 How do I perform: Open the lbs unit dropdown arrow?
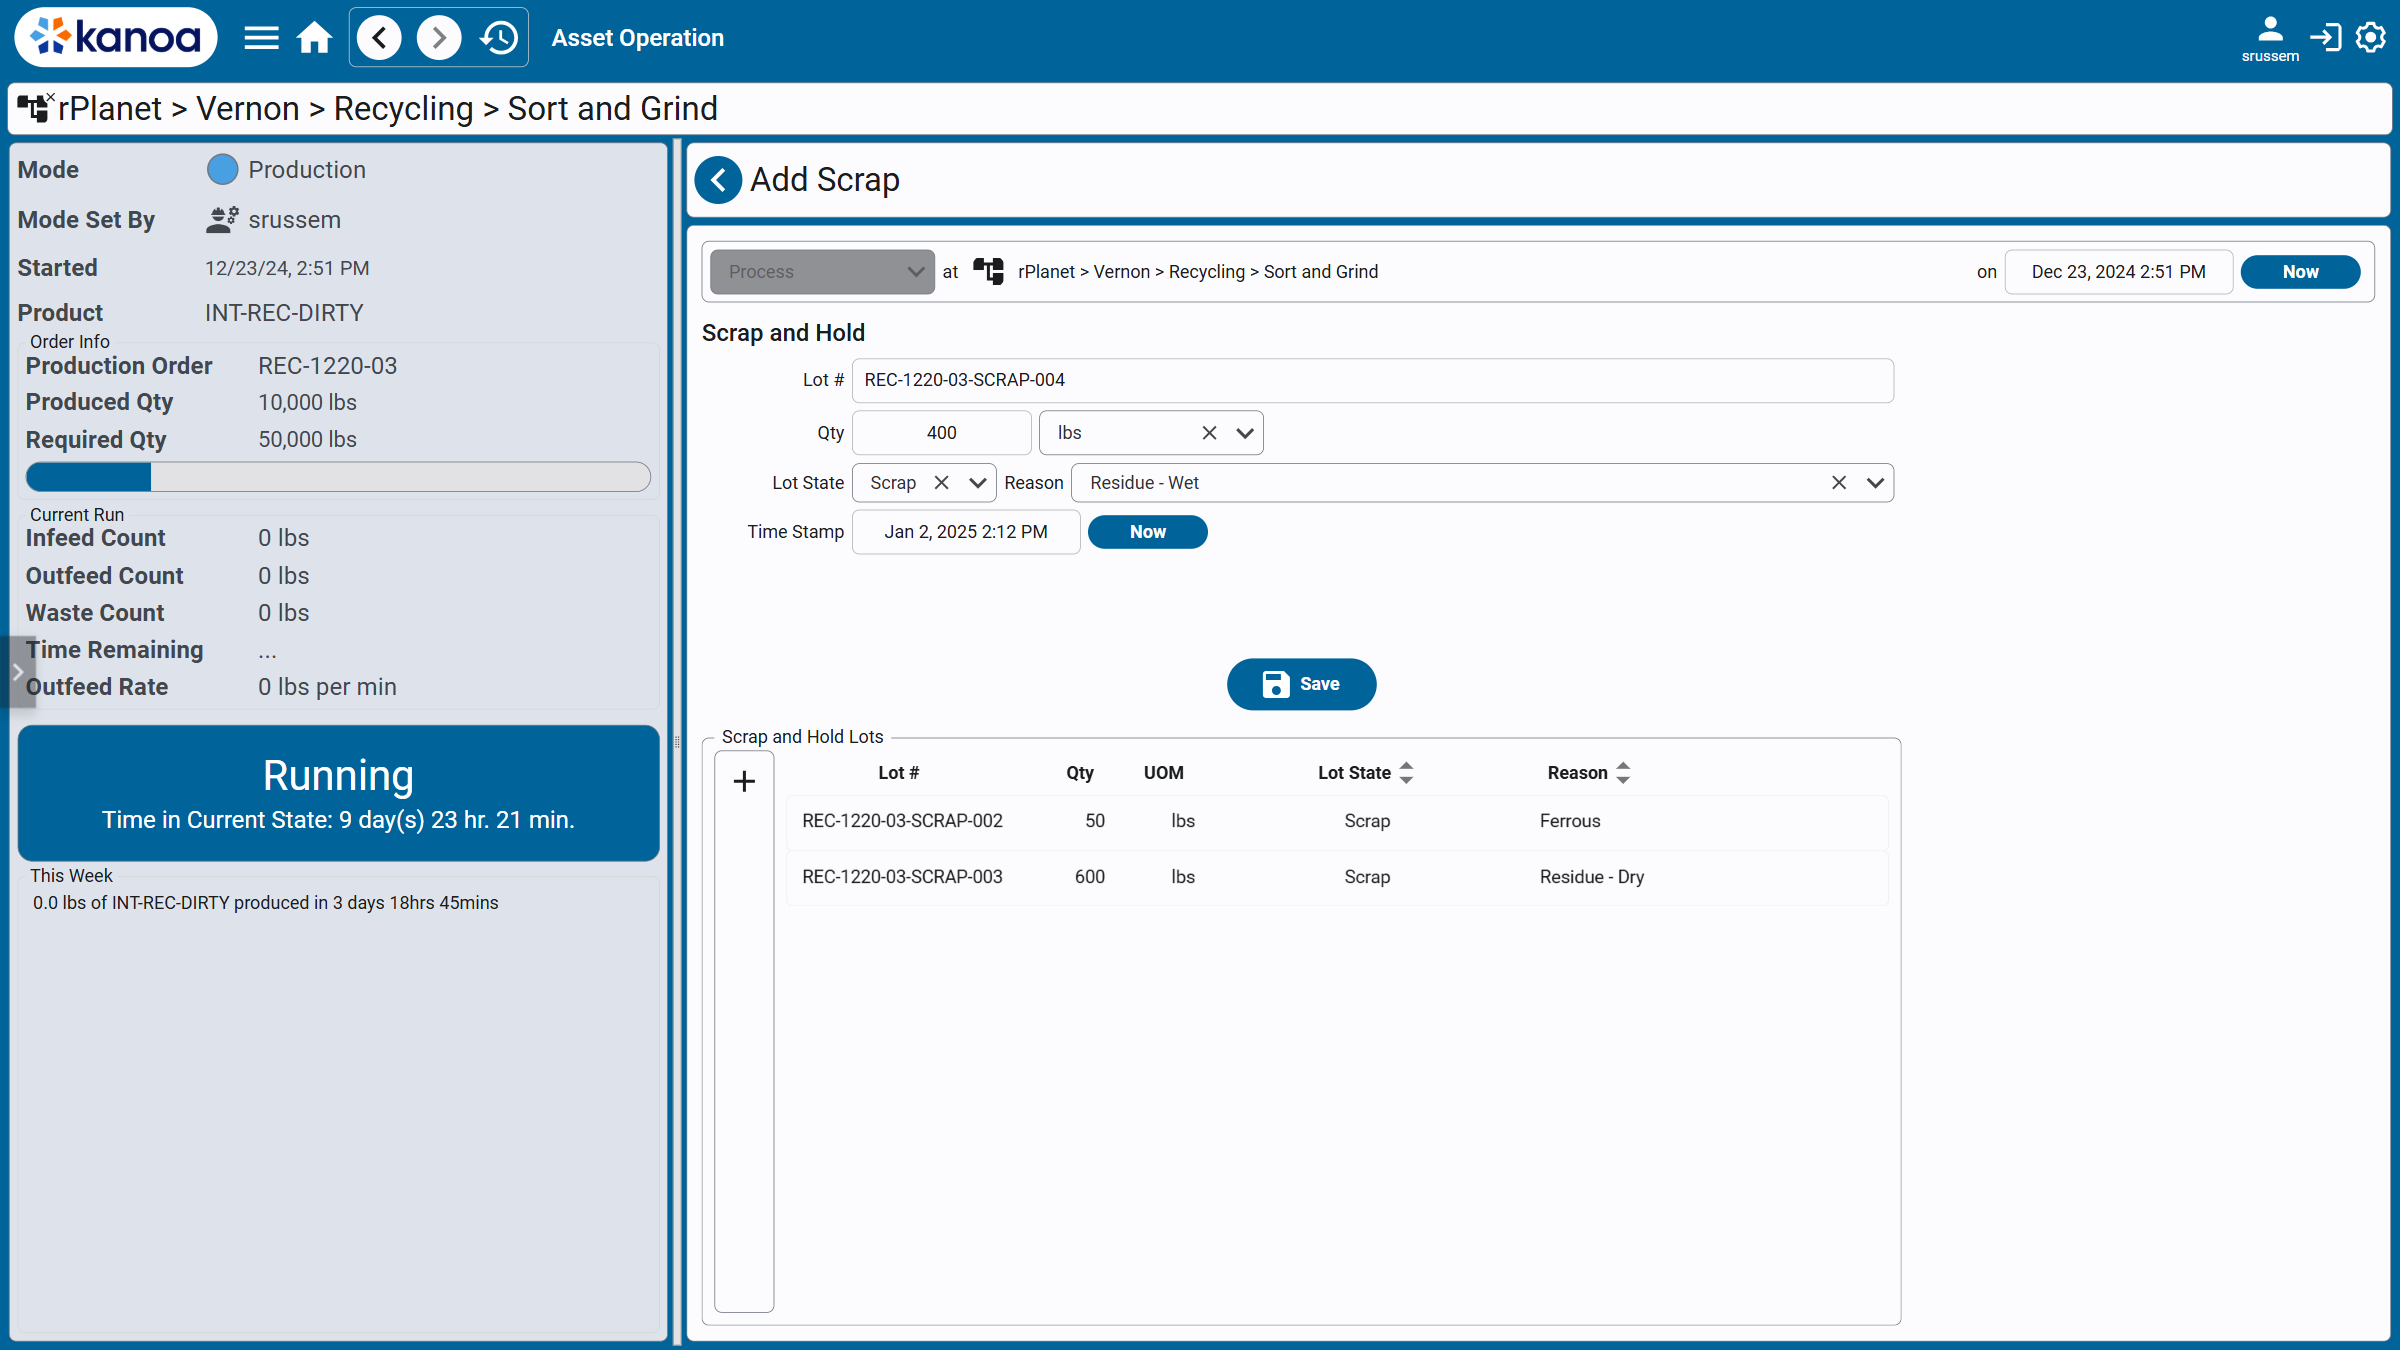[x=1245, y=433]
